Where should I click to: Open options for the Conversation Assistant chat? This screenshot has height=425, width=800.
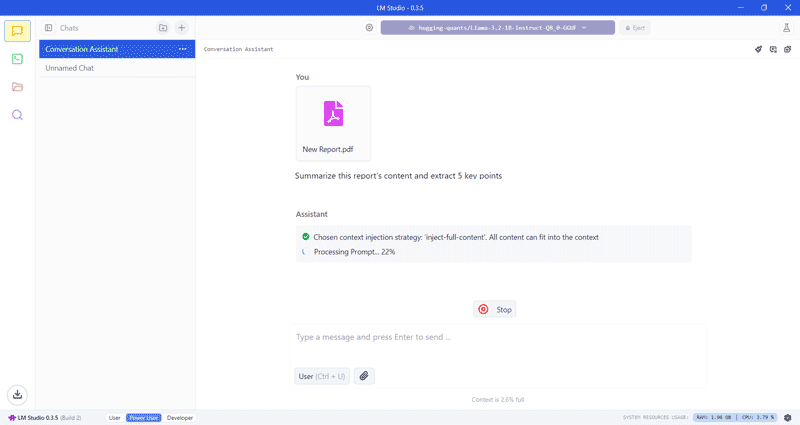click(183, 49)
